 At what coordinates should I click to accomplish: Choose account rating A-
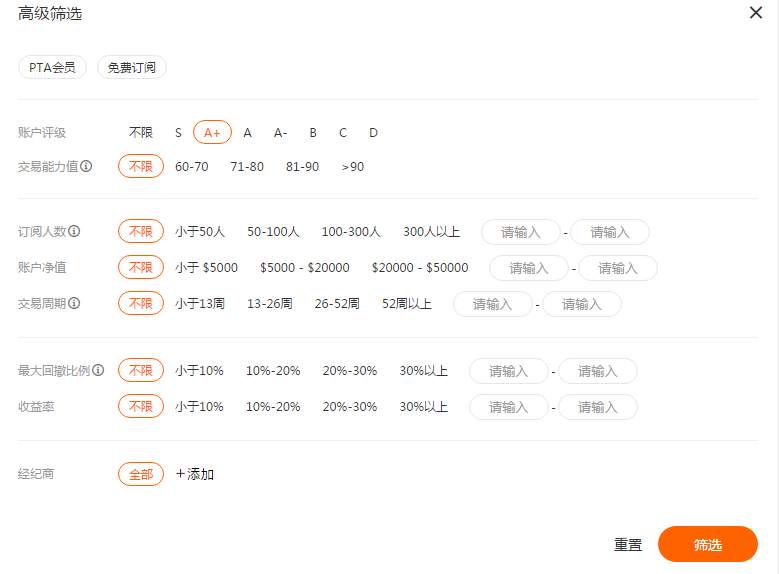tap(280, 133)
